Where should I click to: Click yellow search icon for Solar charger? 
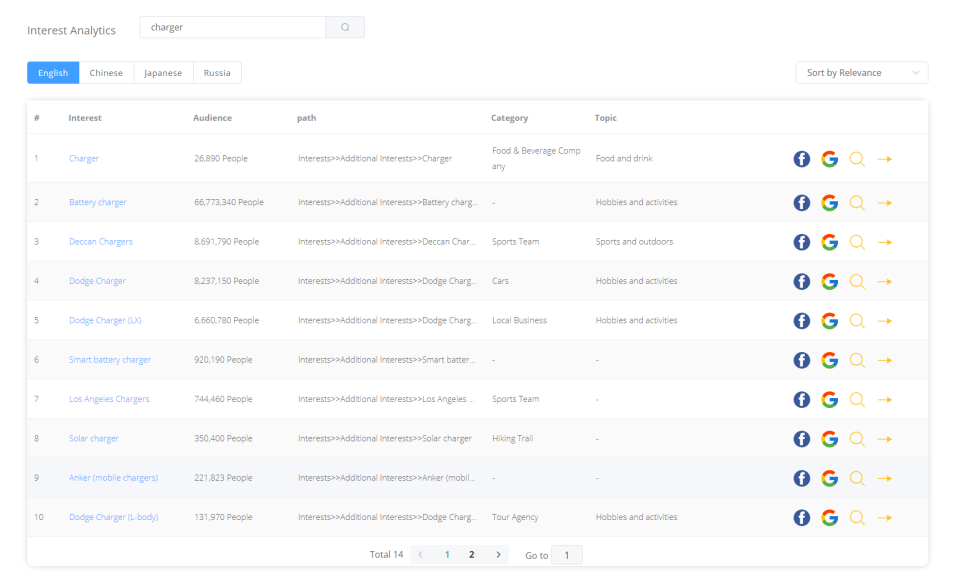857,439
